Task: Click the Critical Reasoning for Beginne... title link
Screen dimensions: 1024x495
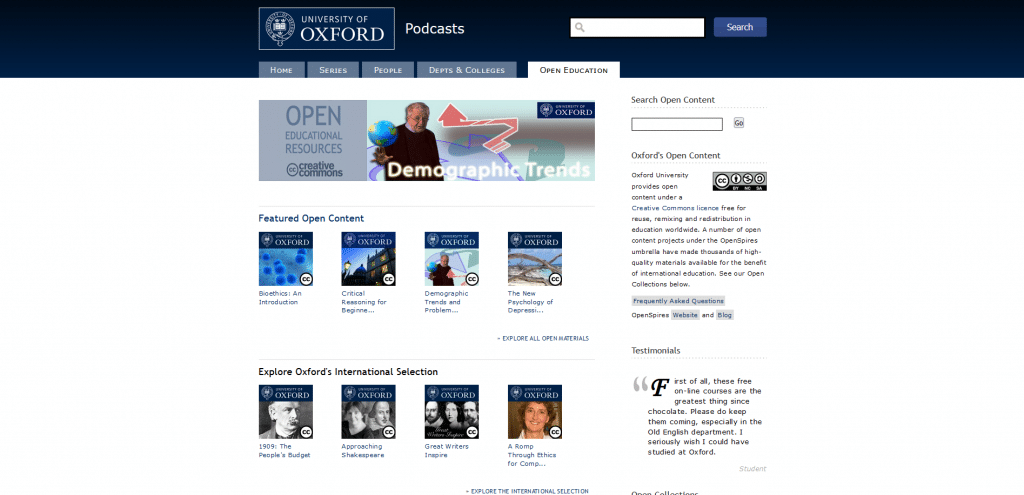Action: (364, 302)
